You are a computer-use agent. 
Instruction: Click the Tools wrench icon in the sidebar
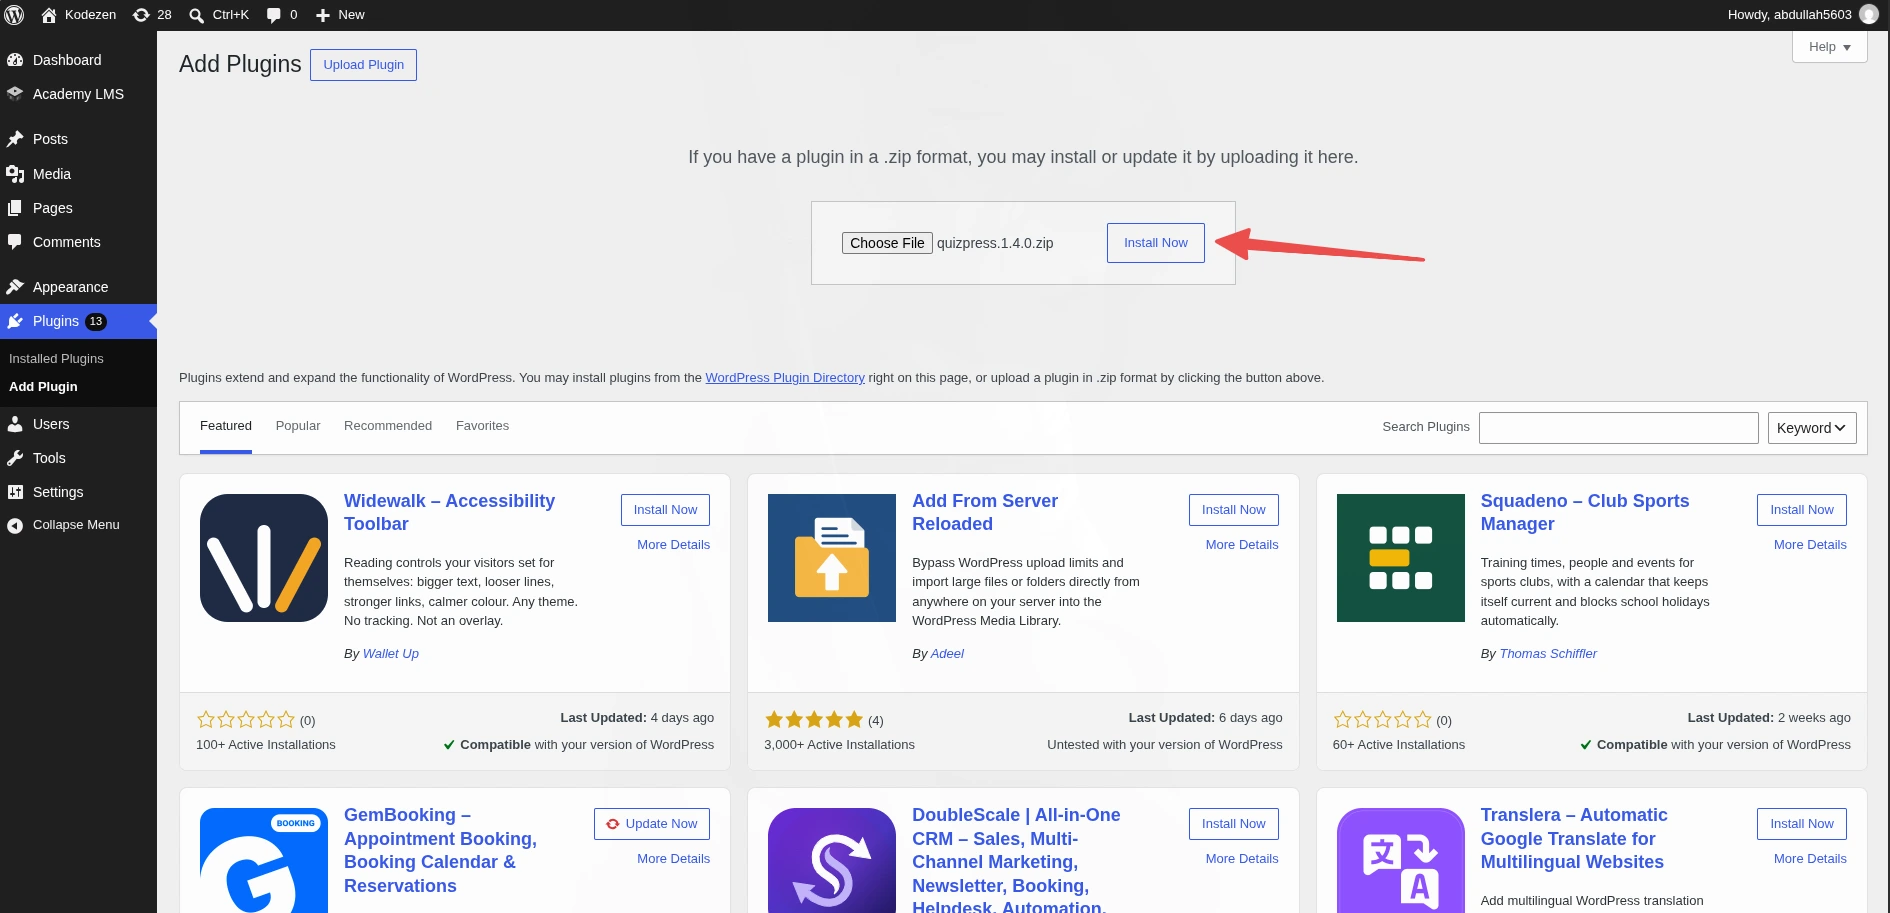[15, 458]
